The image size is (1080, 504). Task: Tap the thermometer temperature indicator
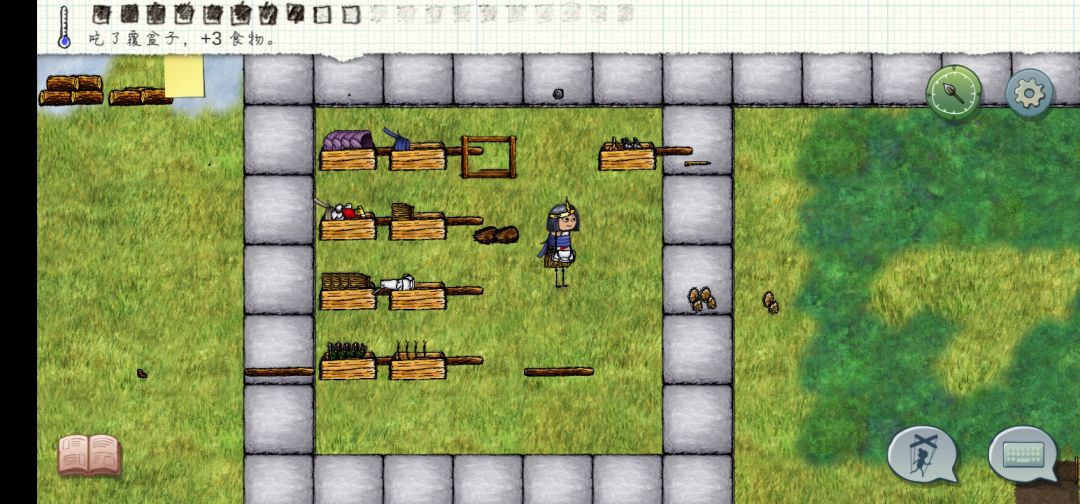tap(64, 28)
